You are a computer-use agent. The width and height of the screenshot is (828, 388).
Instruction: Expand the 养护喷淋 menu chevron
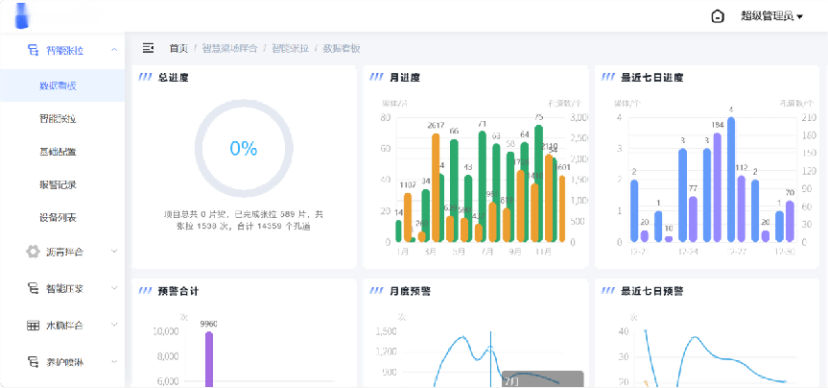click(x=114, y=362)
